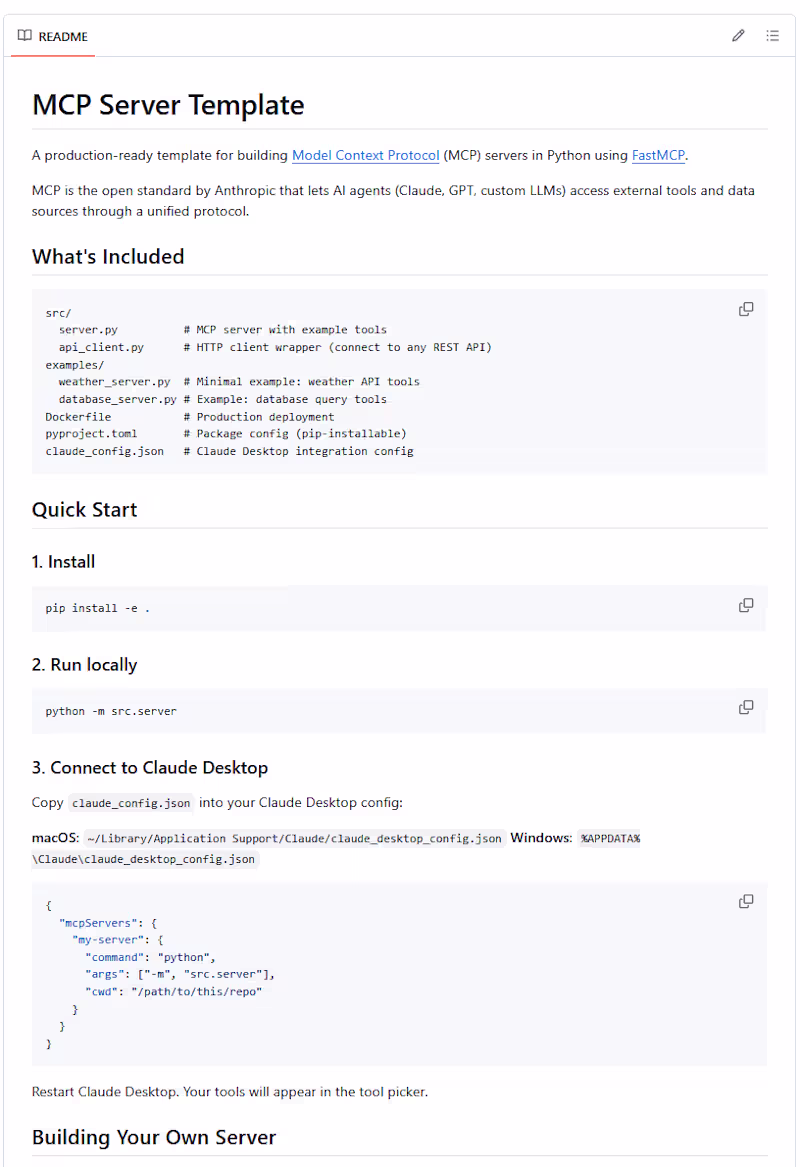
Task: Click the pencil icon to edit README
Action: (x=738, y=36)
